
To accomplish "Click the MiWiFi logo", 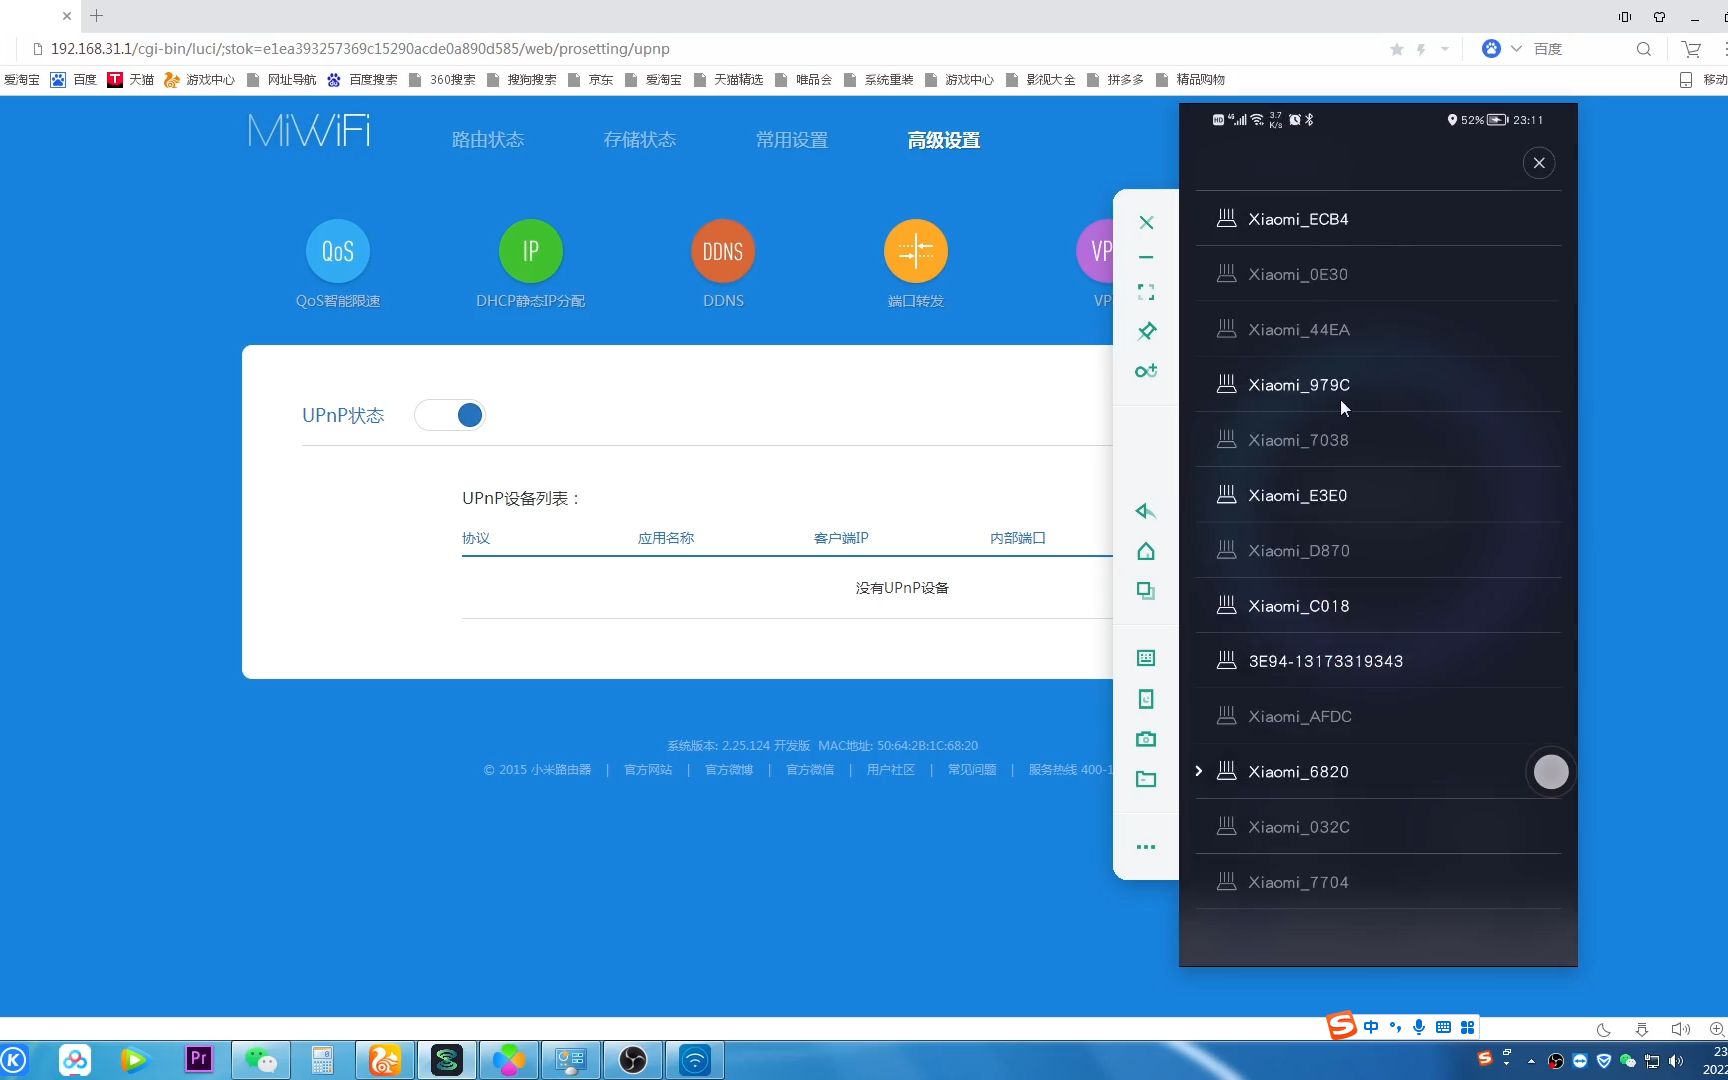I will (x=309, y=131).
